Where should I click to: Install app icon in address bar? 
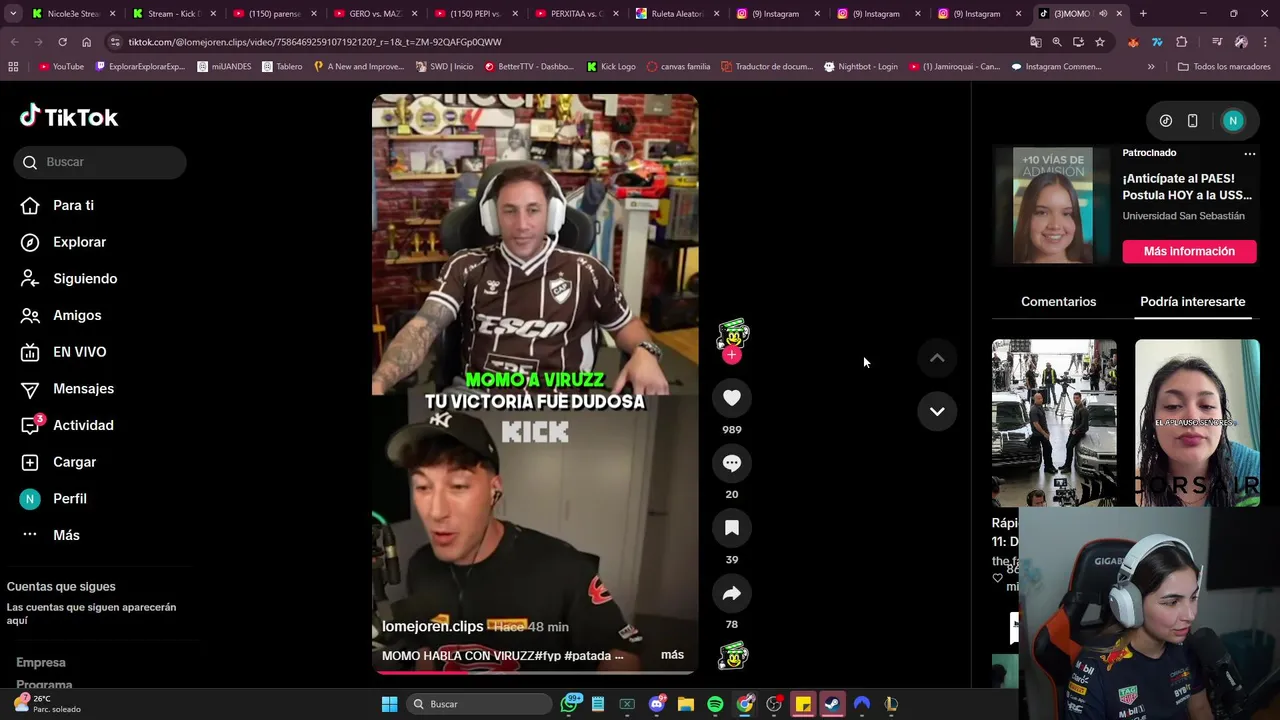pyautogui.click(x=1078, y=42)
